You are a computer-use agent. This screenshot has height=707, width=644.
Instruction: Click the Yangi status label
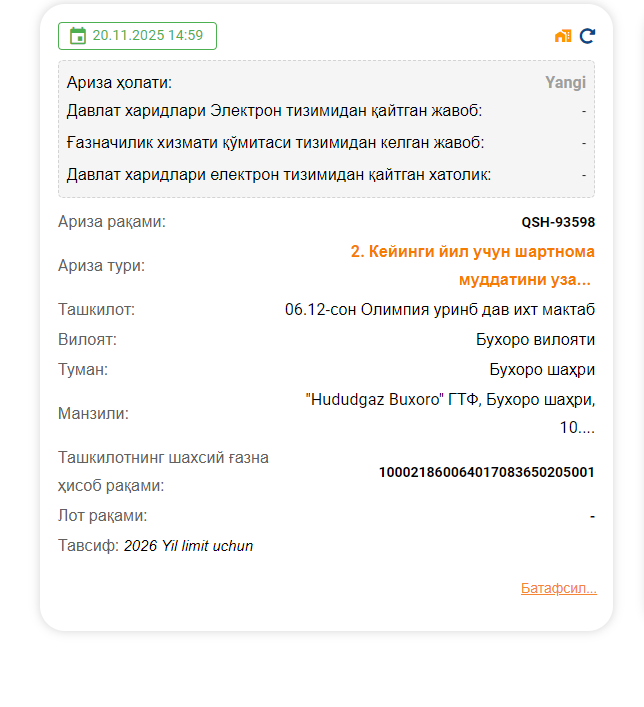565,83
